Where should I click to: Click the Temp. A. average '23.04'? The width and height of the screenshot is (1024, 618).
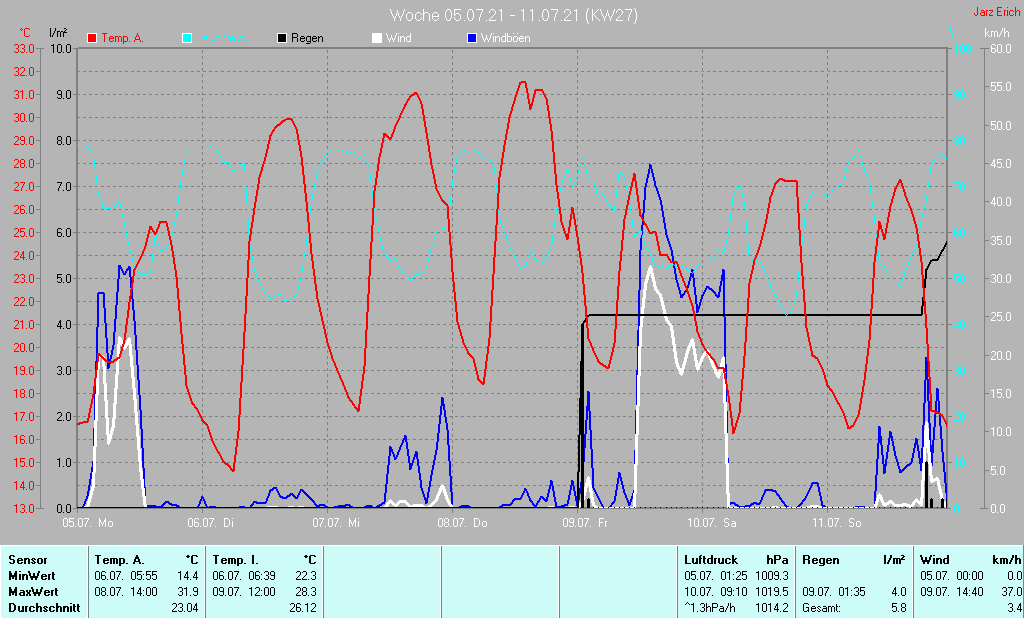point(185,608)
